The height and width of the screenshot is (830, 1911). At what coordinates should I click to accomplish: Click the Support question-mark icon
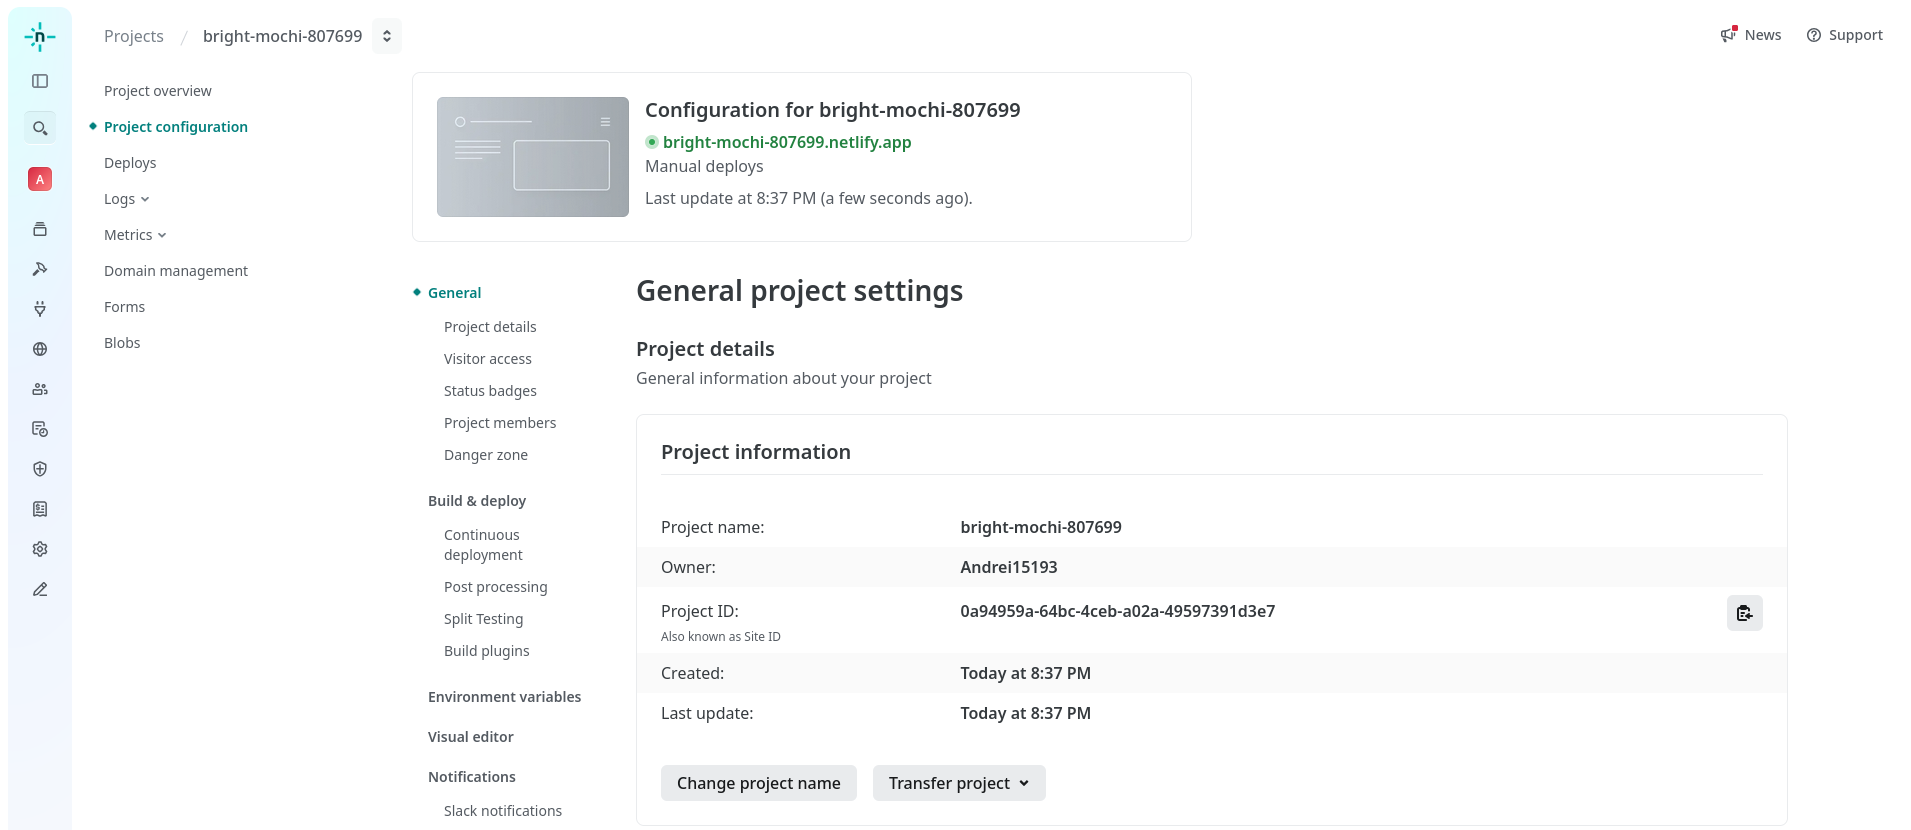(x=1814, y=35)
